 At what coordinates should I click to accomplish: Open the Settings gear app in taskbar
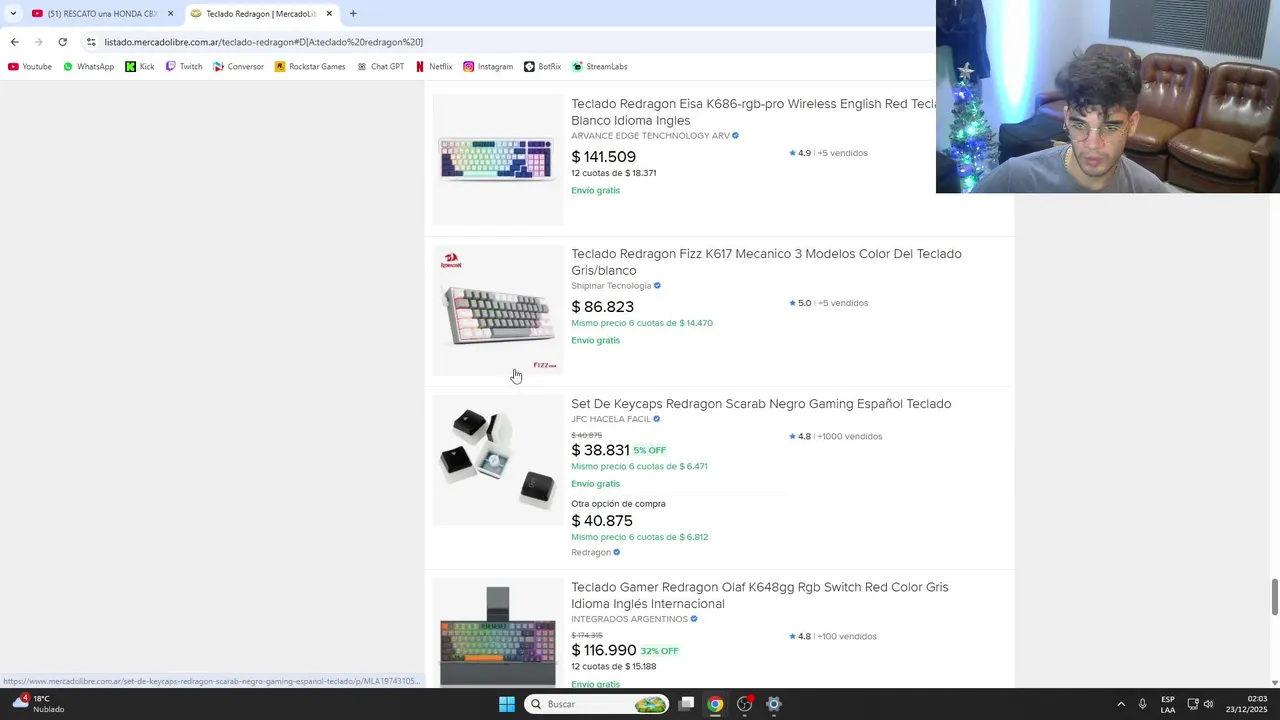pyautogui.click(x=773, y=704)
